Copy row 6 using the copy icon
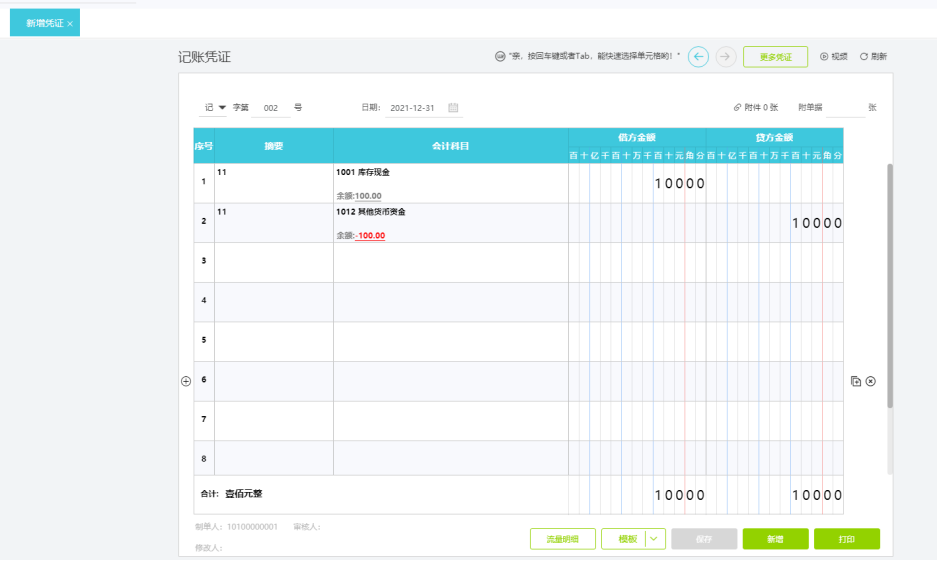Image resolution: width=937 pixels, height=561 pixels. coord(856,381)
